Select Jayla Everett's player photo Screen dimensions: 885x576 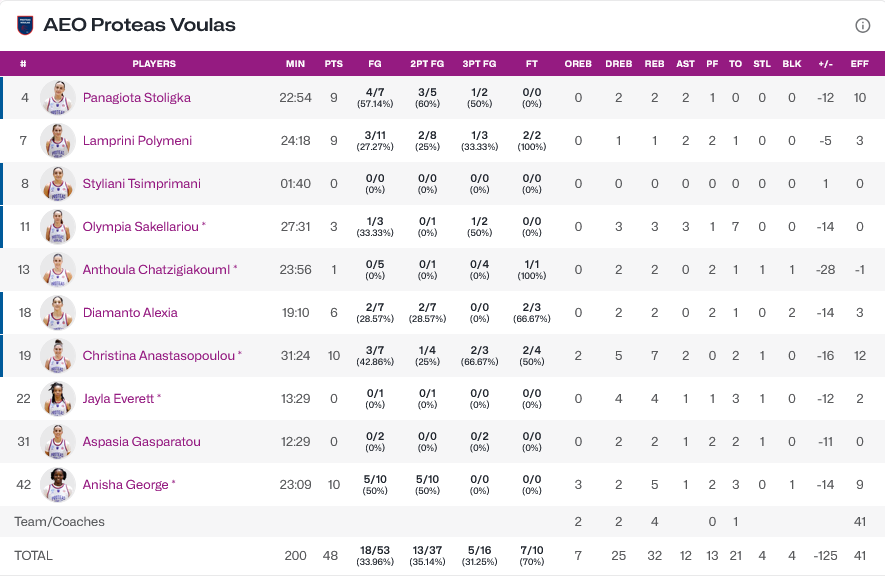pyautogui.click(x=58, y=399)
